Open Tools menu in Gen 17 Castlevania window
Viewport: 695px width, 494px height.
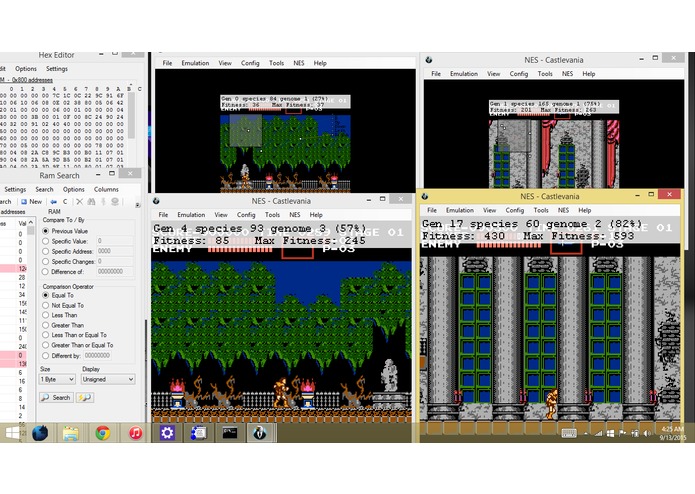(x=541, y=210)
